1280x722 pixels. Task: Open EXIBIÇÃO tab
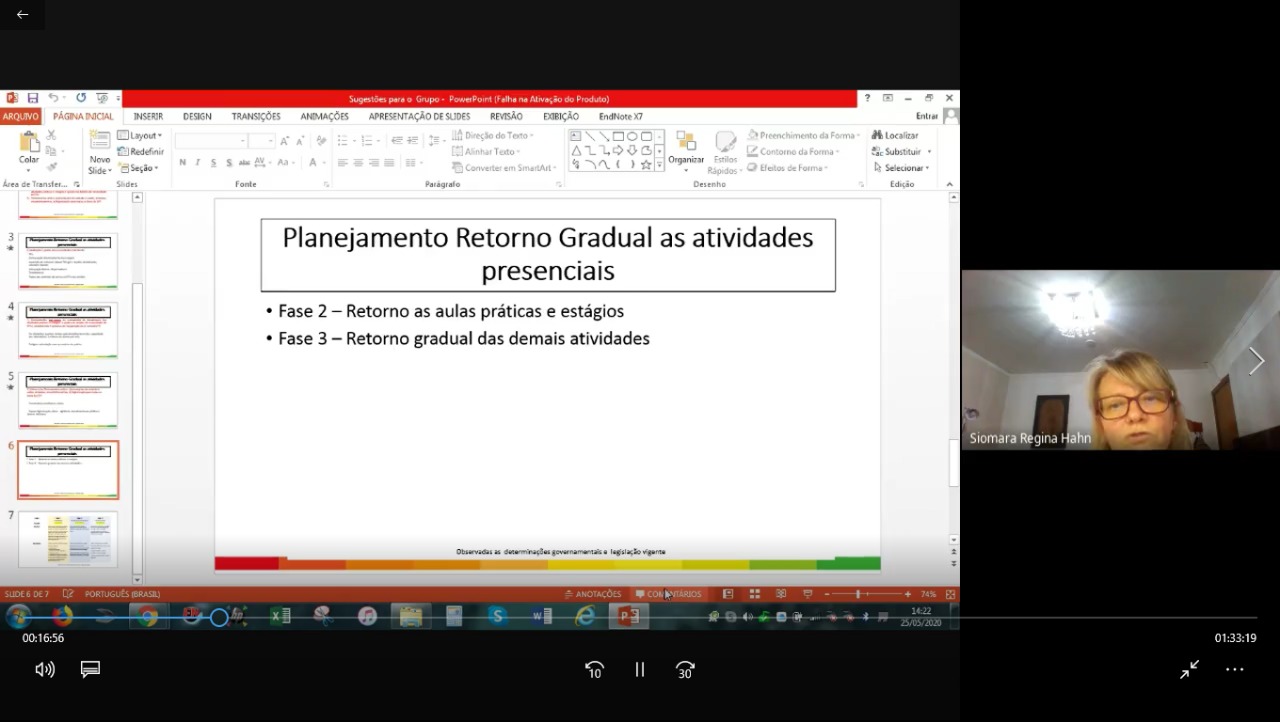561,116
